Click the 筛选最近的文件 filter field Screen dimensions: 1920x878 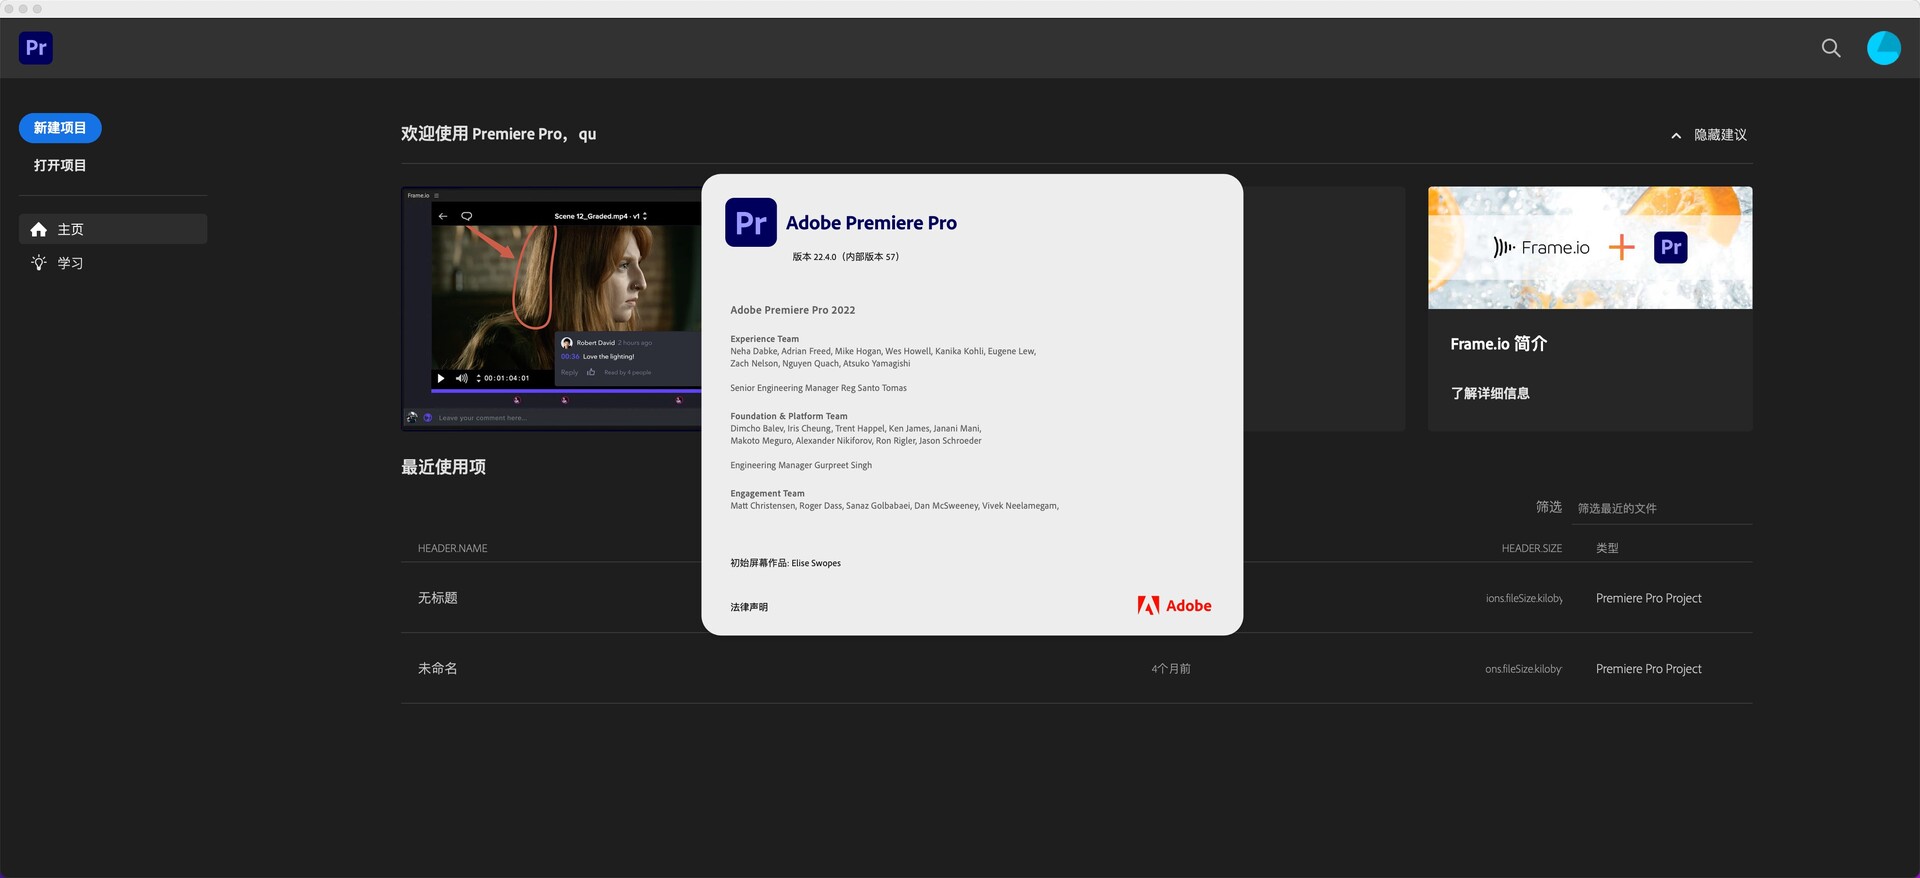point(1660,508)
